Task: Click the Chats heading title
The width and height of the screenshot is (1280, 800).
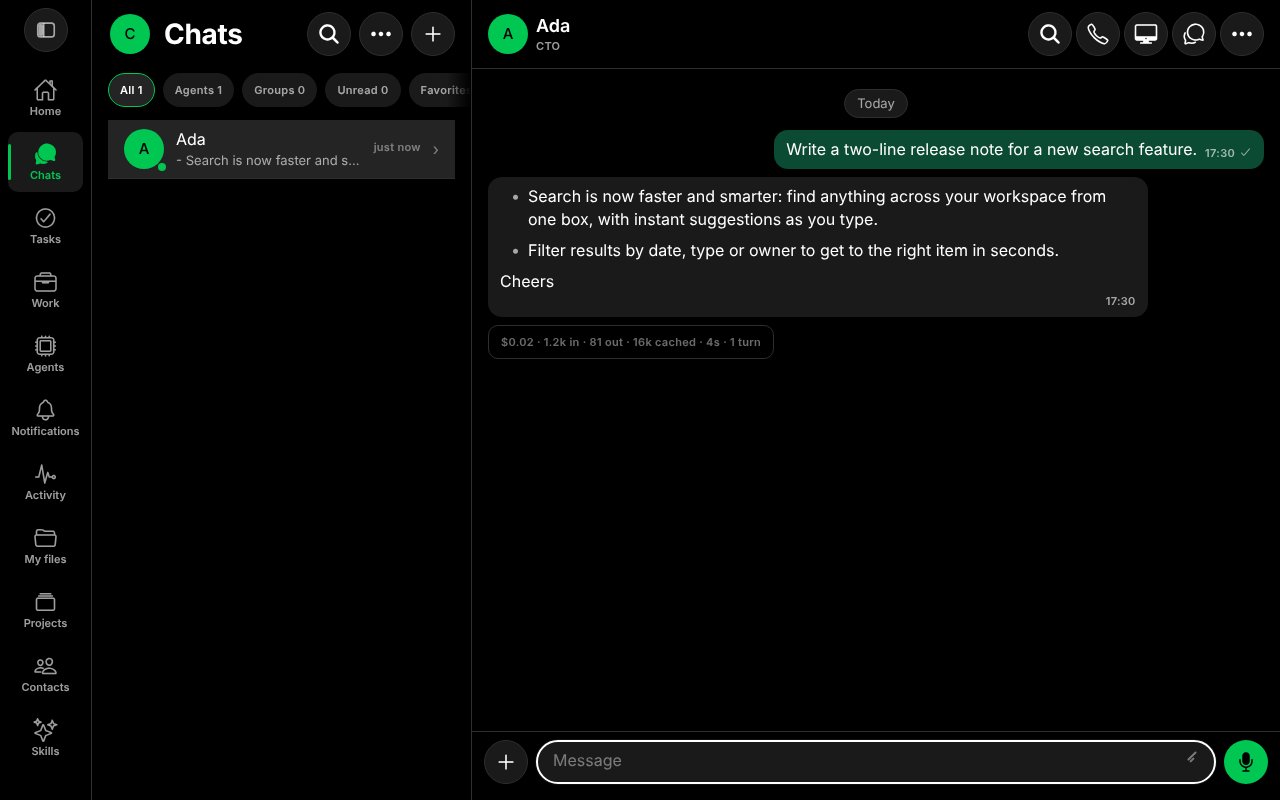Action: [x=203, y=34]
